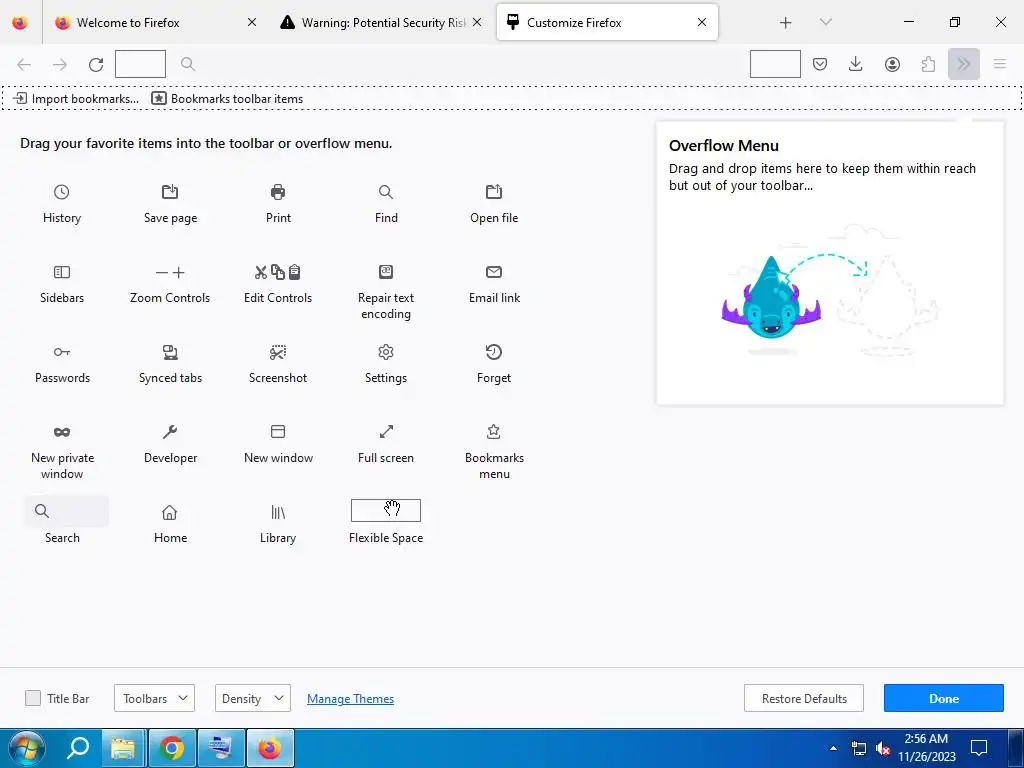Click the forward arrow toolbar icon
The image size is (1024, 768).
point(60,64)
